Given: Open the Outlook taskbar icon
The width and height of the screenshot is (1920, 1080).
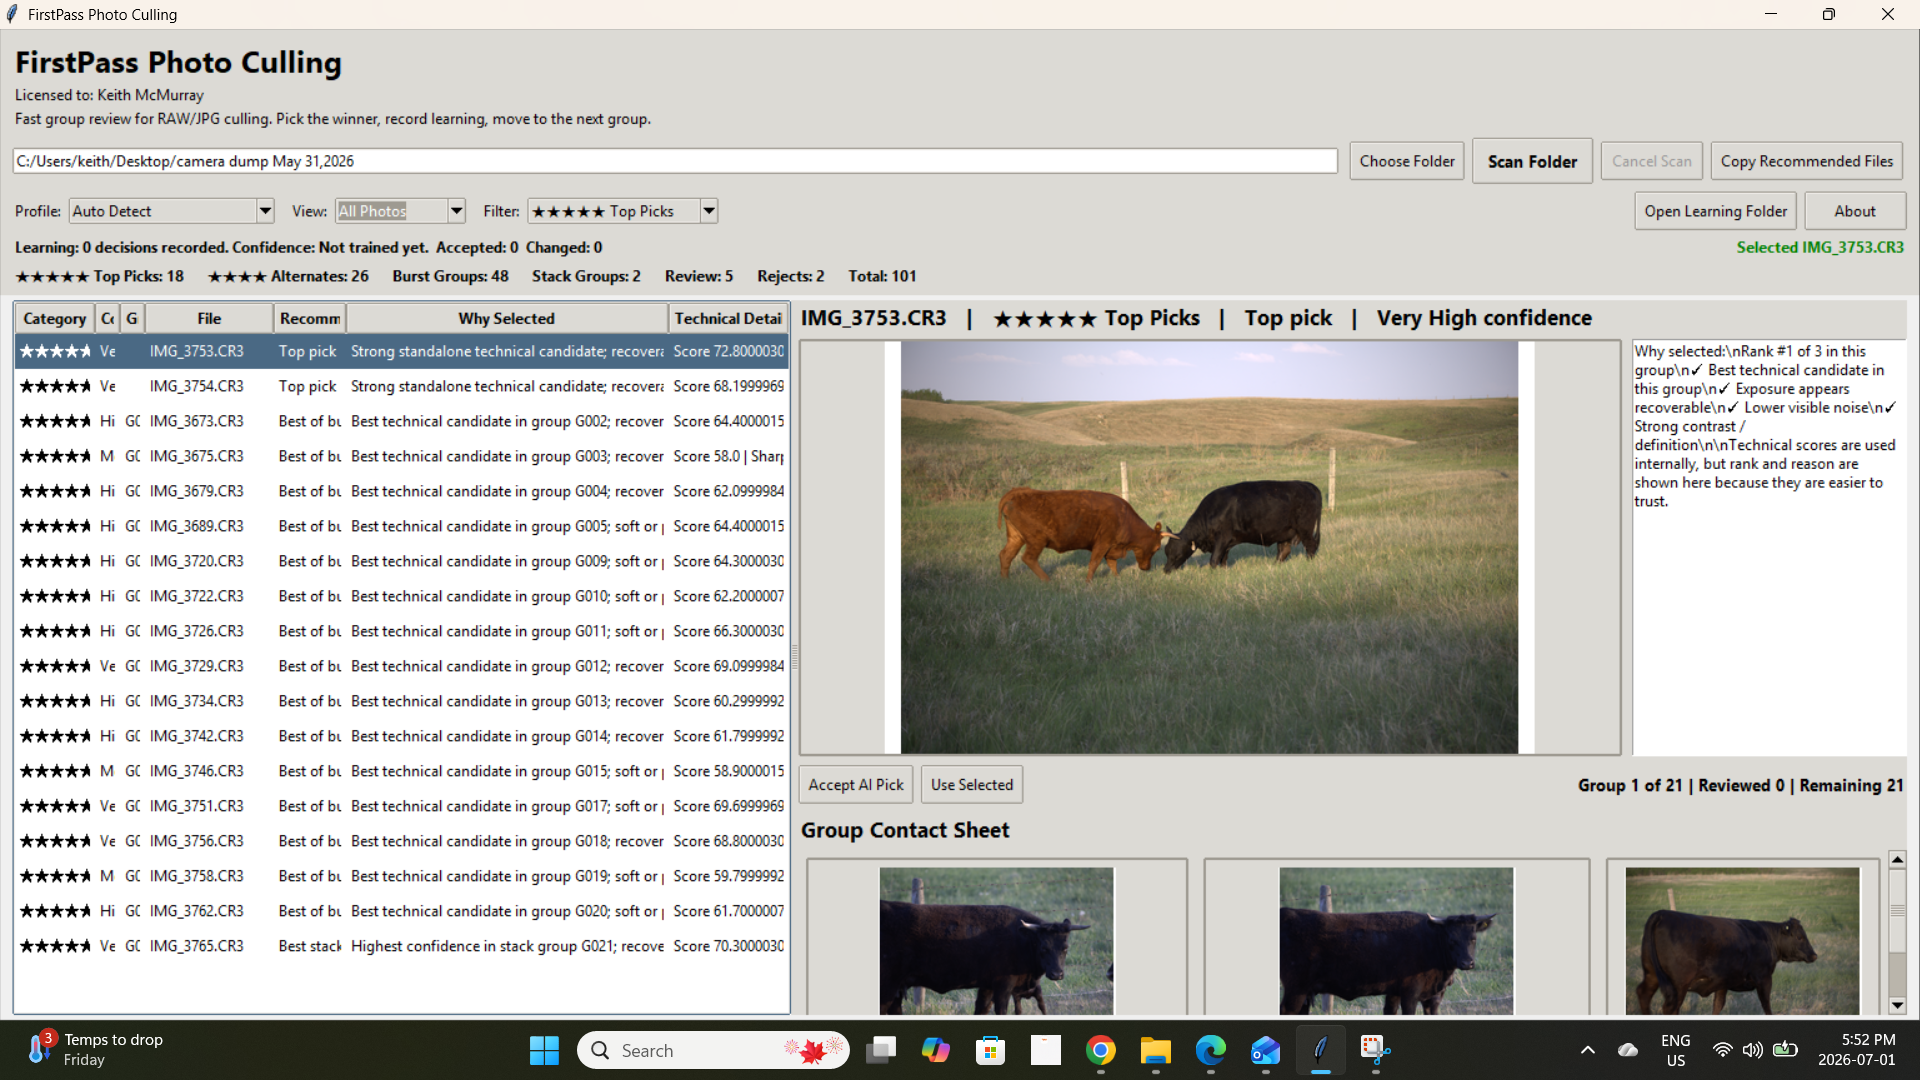Looking at the screenshot, I should tap(1266, 1050).
